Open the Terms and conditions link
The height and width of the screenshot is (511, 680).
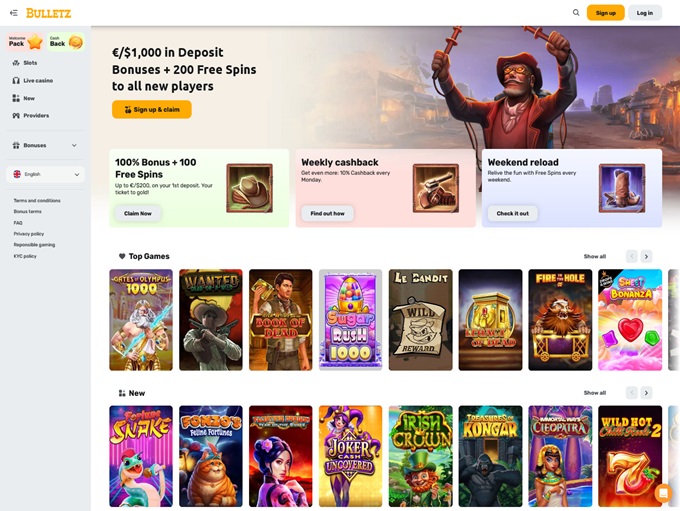[37, 200]
